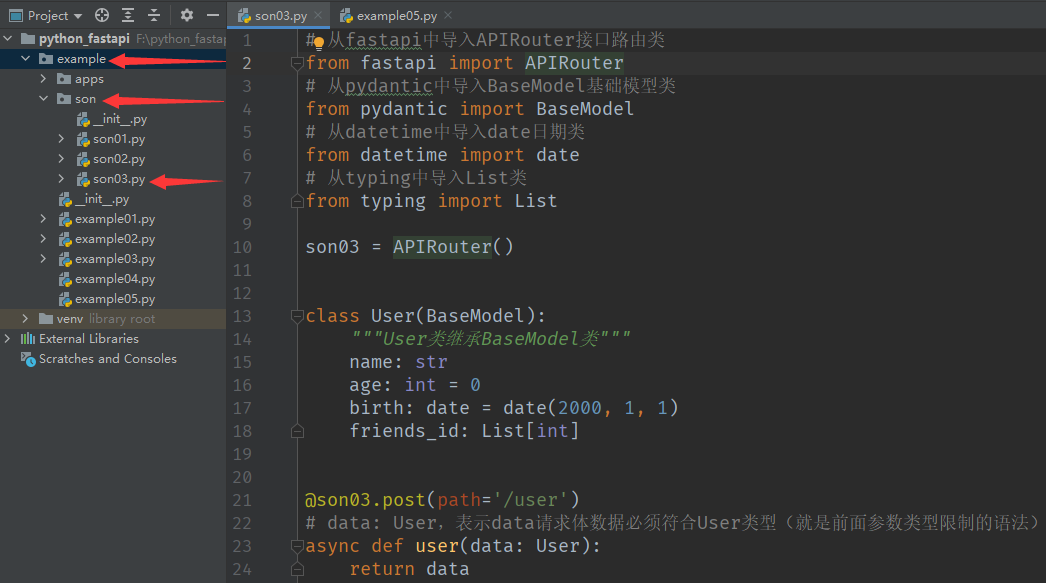Image resolution: width=1046 pixels, height=583 pixels.
Task: Expand the apps folder
Action: 43,79
